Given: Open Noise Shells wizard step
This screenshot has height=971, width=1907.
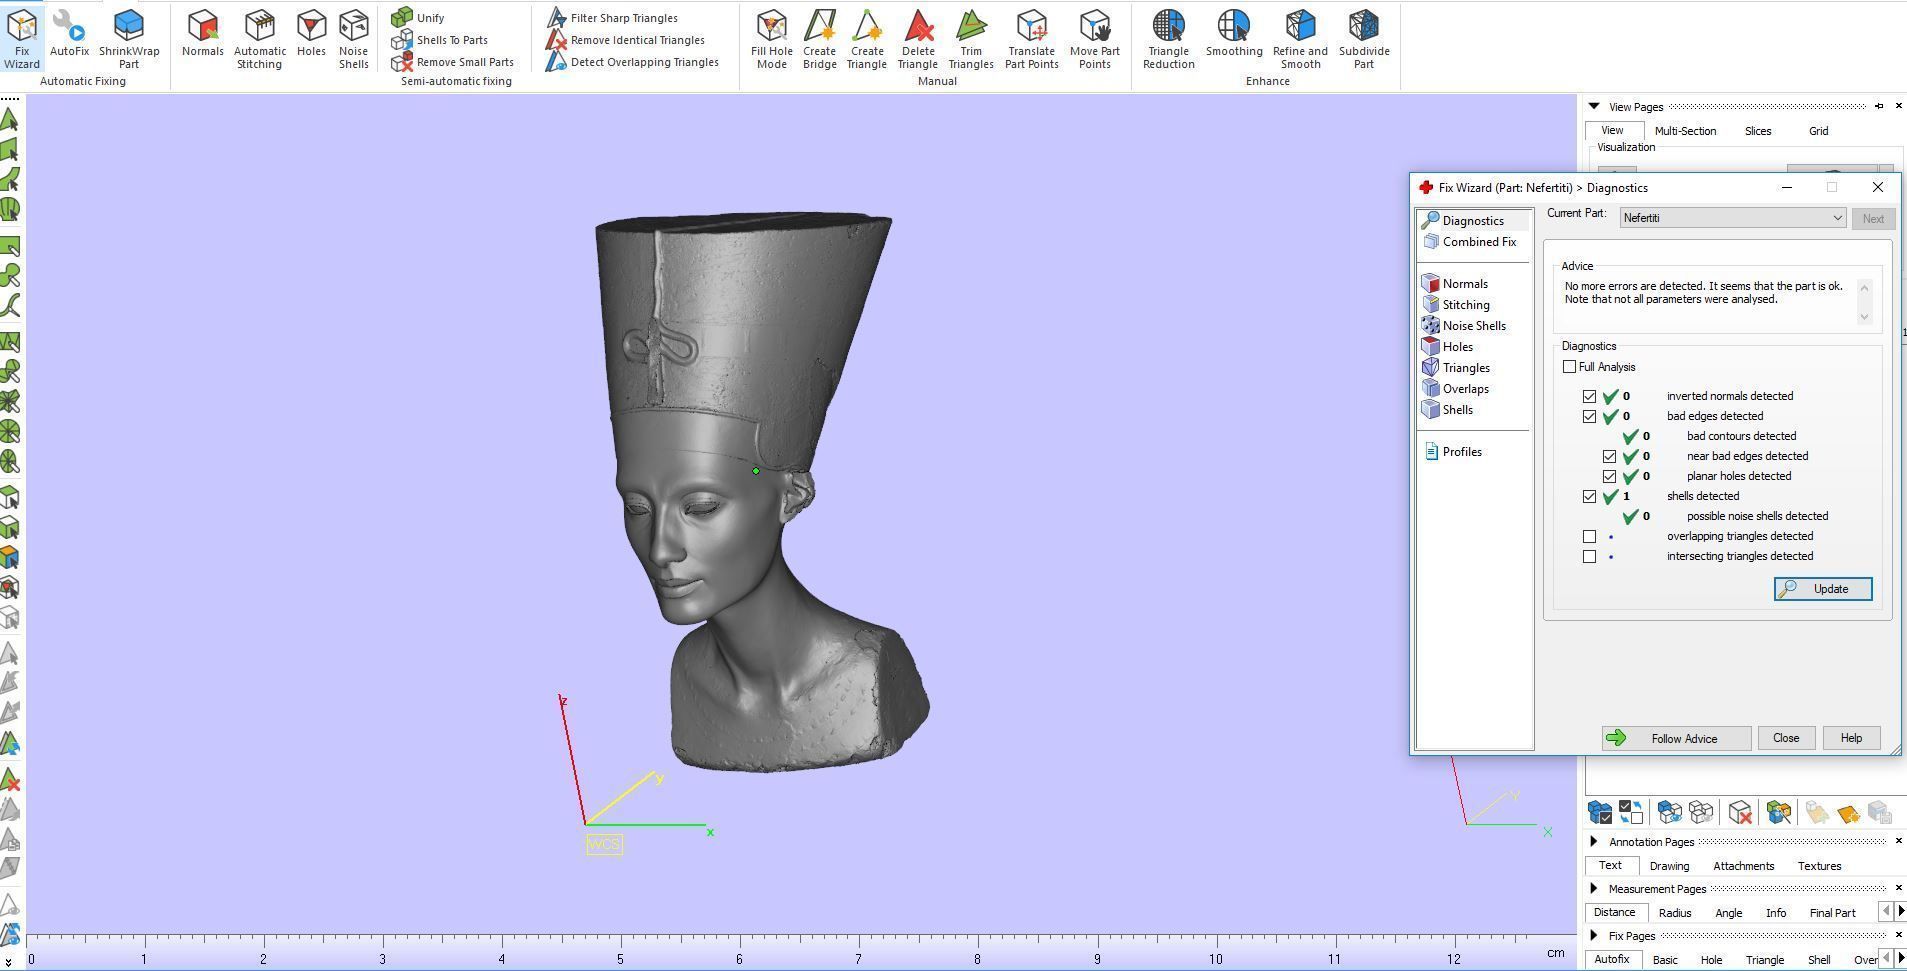Looking at the screenshot, I should 1473,325.
